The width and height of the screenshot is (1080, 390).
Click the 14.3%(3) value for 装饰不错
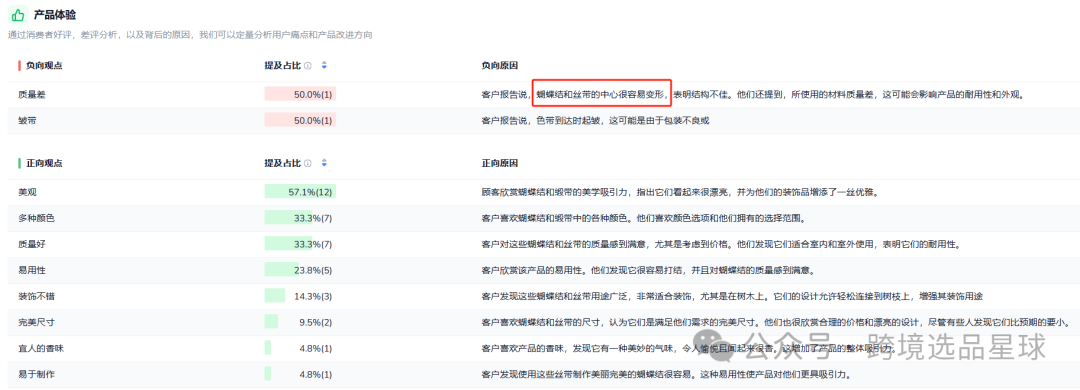pos(313,296)
